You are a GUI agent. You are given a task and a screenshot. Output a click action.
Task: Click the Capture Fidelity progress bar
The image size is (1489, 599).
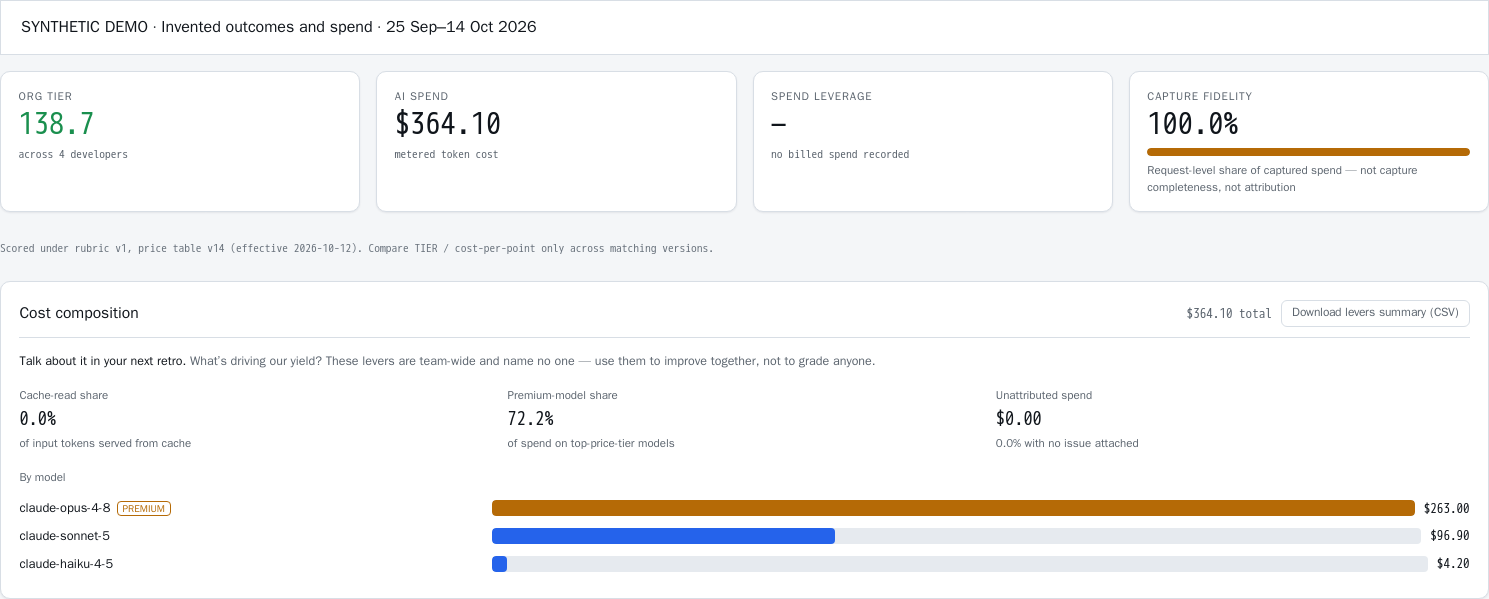[1308, 152]
